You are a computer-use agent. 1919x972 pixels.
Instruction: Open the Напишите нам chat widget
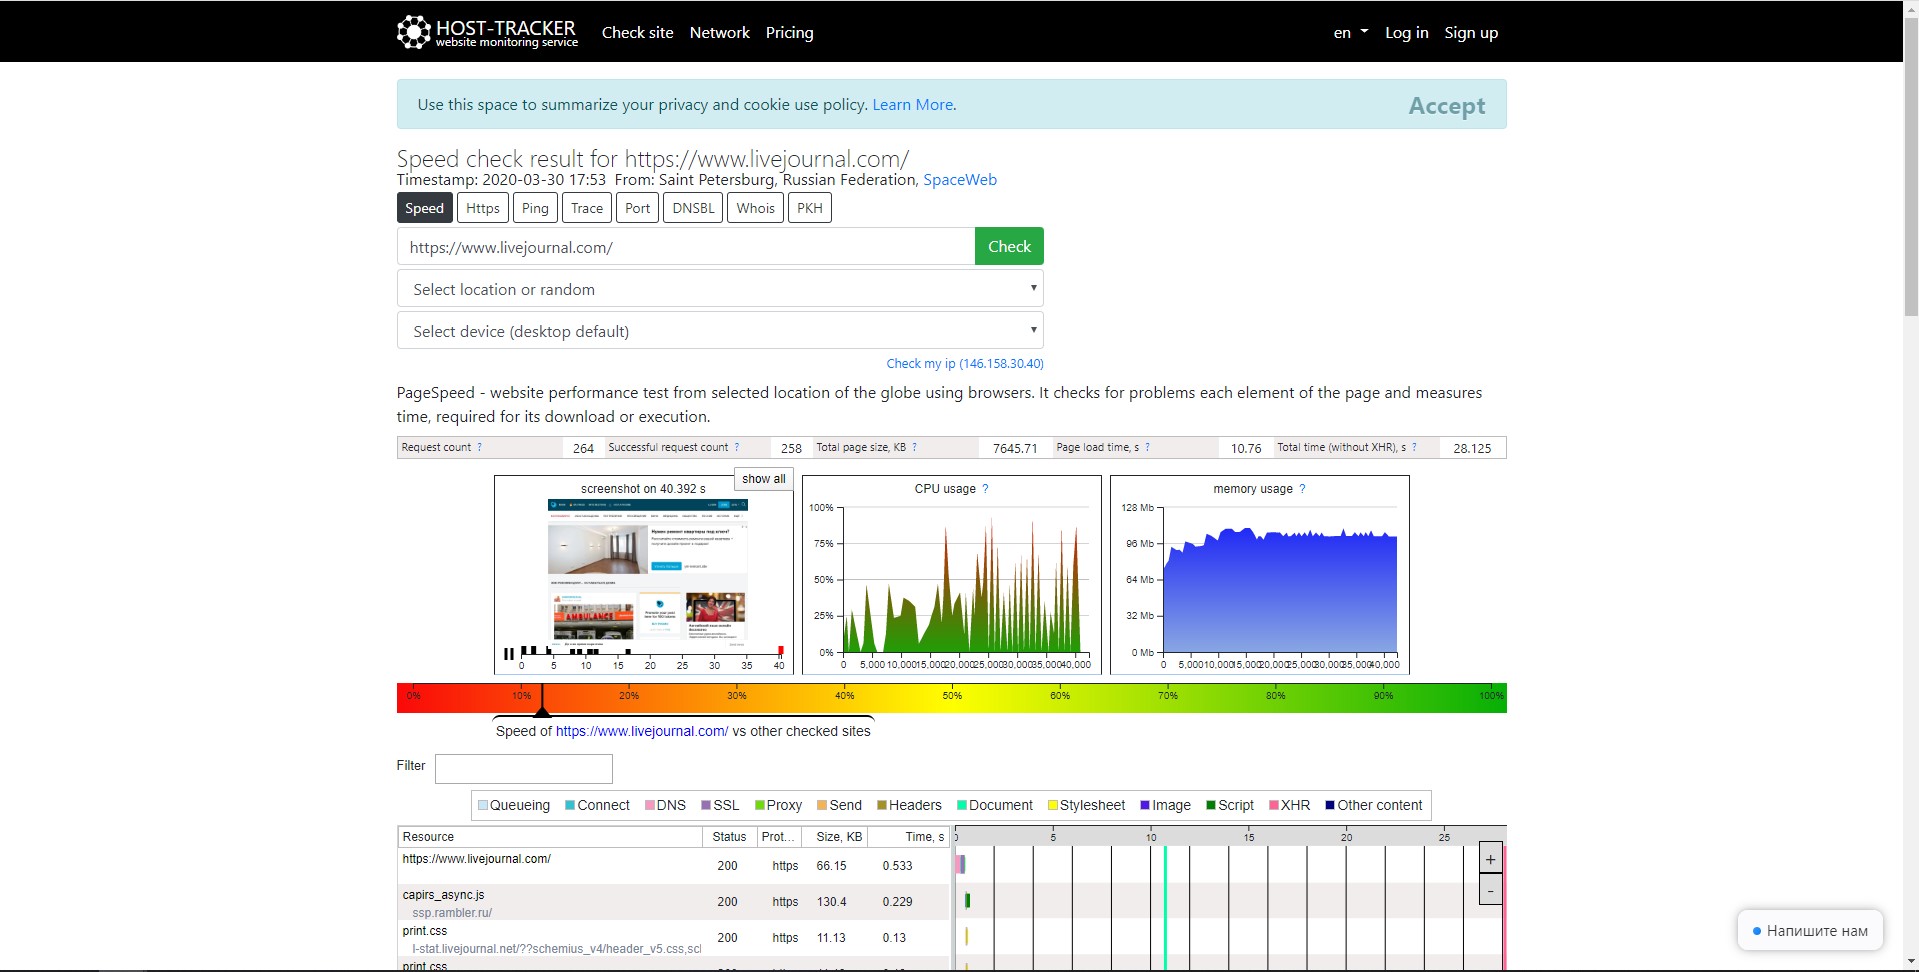(x=1810, y=930)
